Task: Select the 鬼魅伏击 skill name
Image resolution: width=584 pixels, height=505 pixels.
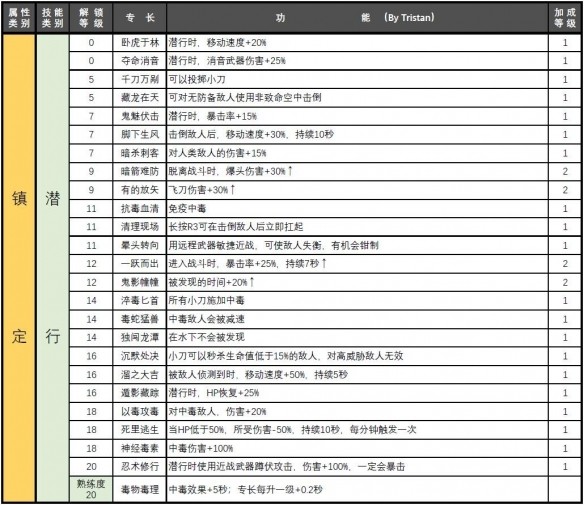Action: (x=140, y=116)
